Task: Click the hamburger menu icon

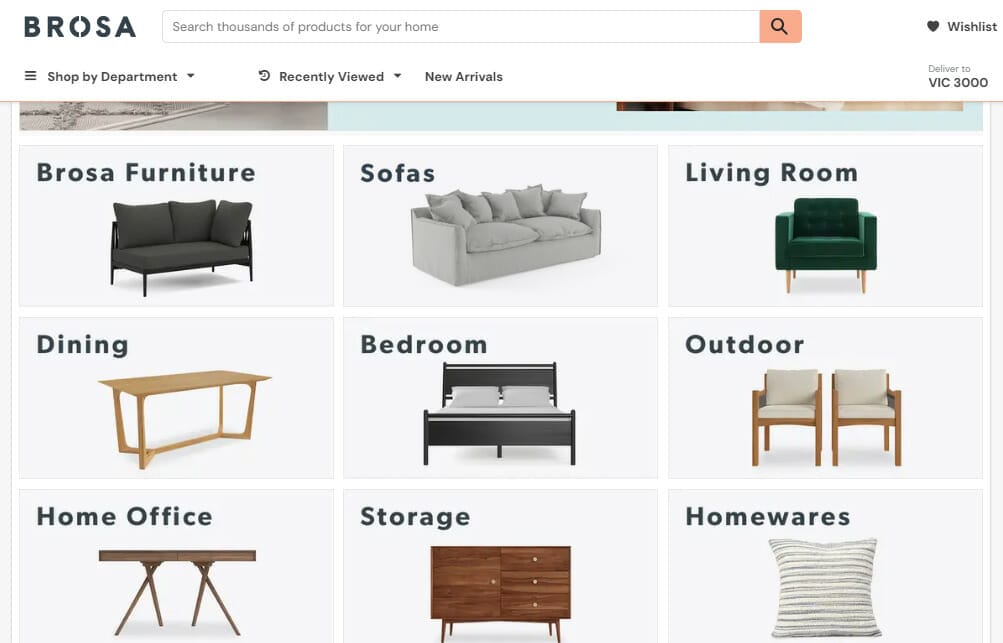Action: click(x=30, y=76)
